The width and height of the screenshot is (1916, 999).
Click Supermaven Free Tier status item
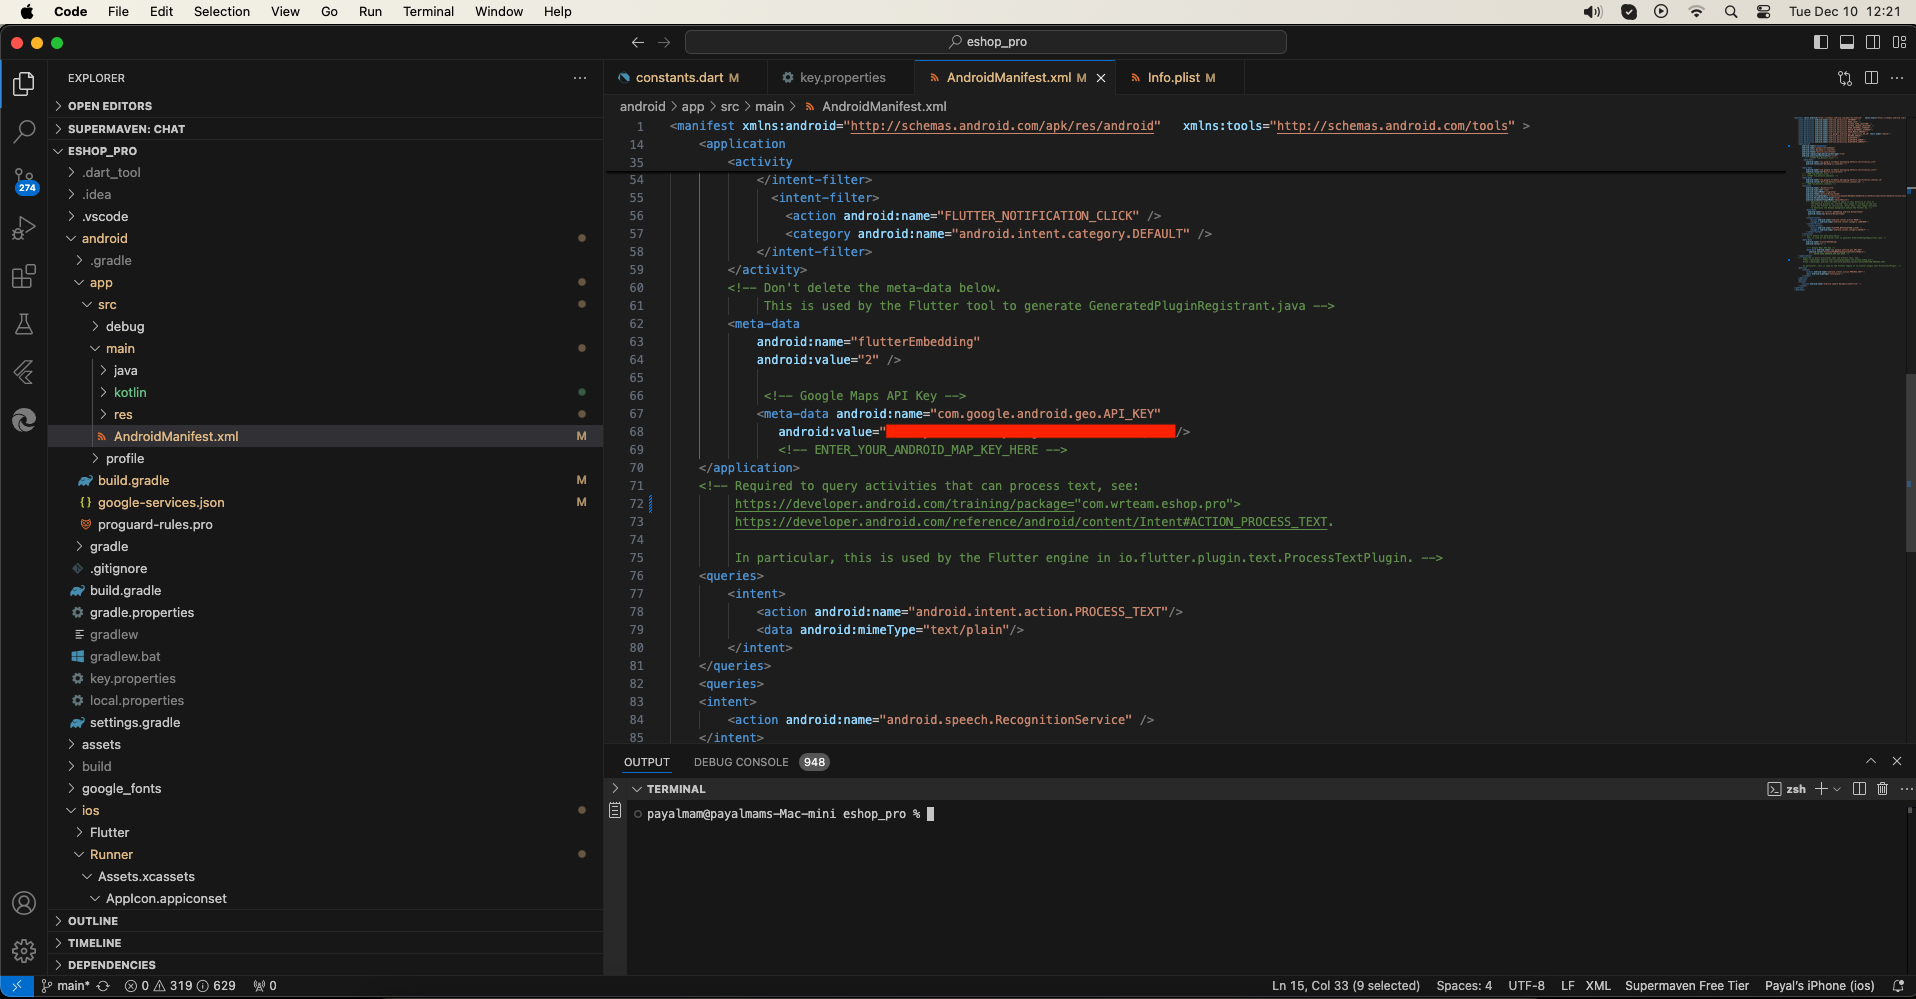coord(1687,986)
